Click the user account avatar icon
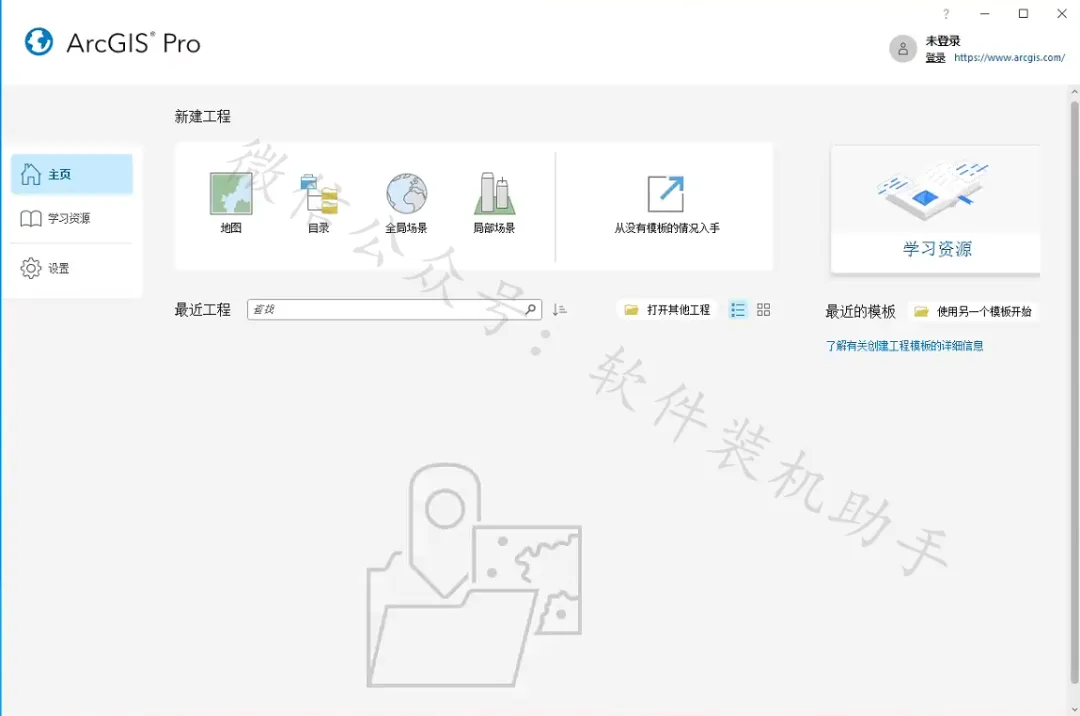Image resolution: width=1080 pixels, height=716 pixels. 903,49
